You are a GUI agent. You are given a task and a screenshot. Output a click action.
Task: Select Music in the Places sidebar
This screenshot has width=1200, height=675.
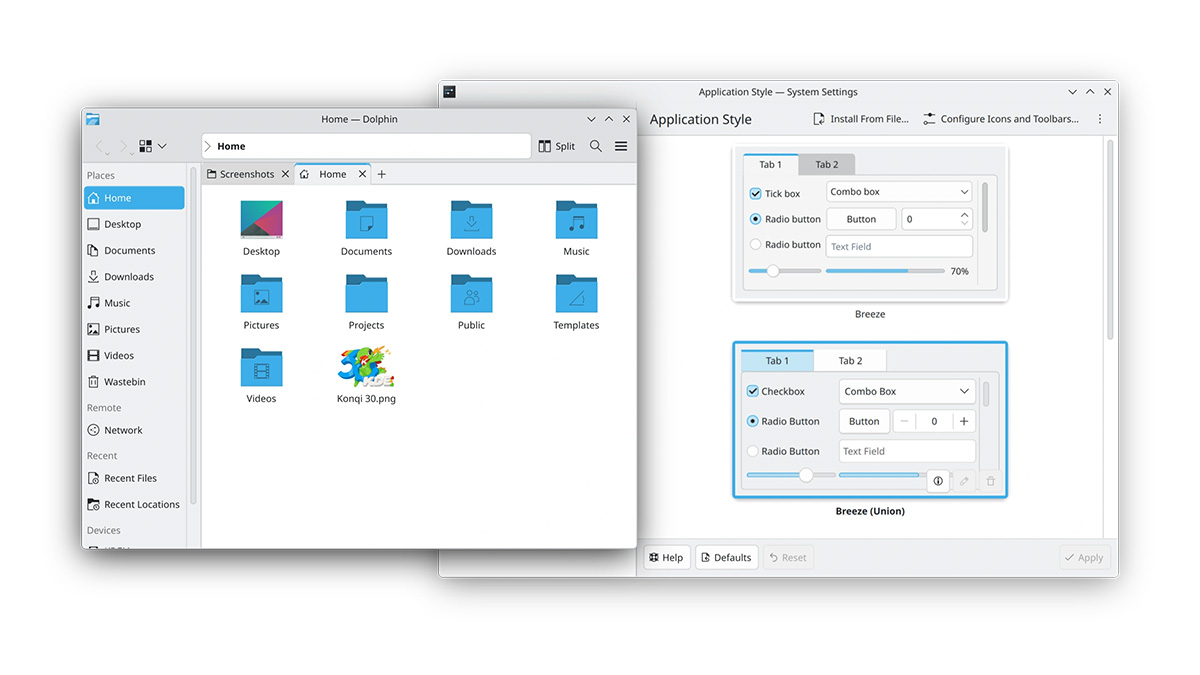pos(134,302)
